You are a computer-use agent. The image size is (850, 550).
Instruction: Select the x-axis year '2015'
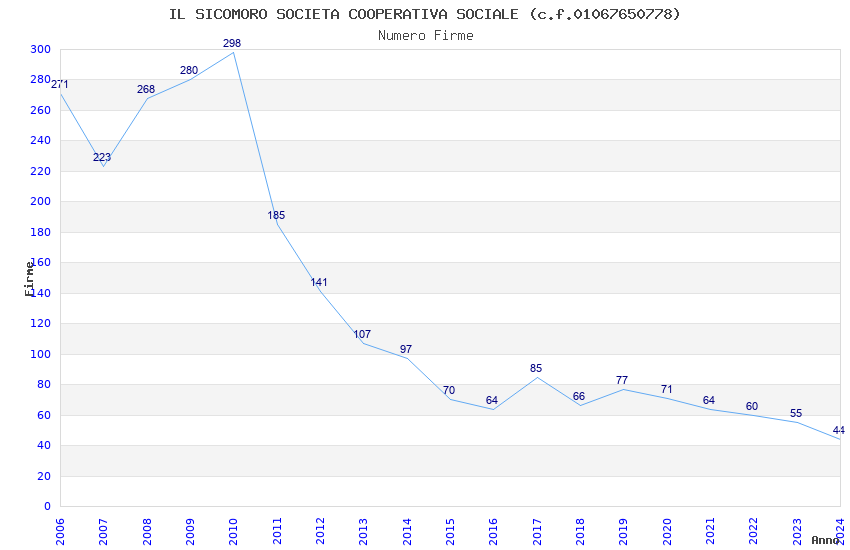[450, 532]
